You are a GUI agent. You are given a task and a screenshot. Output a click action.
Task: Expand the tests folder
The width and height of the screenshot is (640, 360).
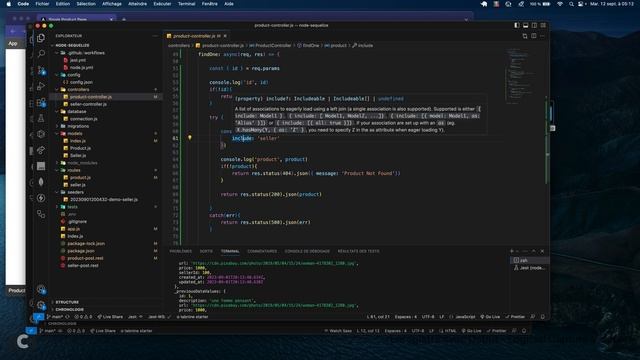tap(72, 207)
